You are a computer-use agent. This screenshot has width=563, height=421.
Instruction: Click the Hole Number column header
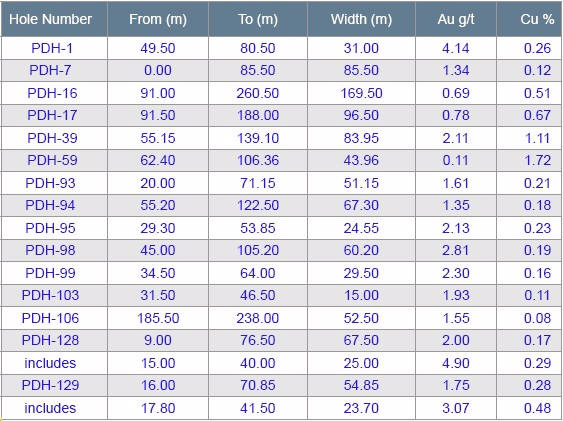tap(50, 19)
